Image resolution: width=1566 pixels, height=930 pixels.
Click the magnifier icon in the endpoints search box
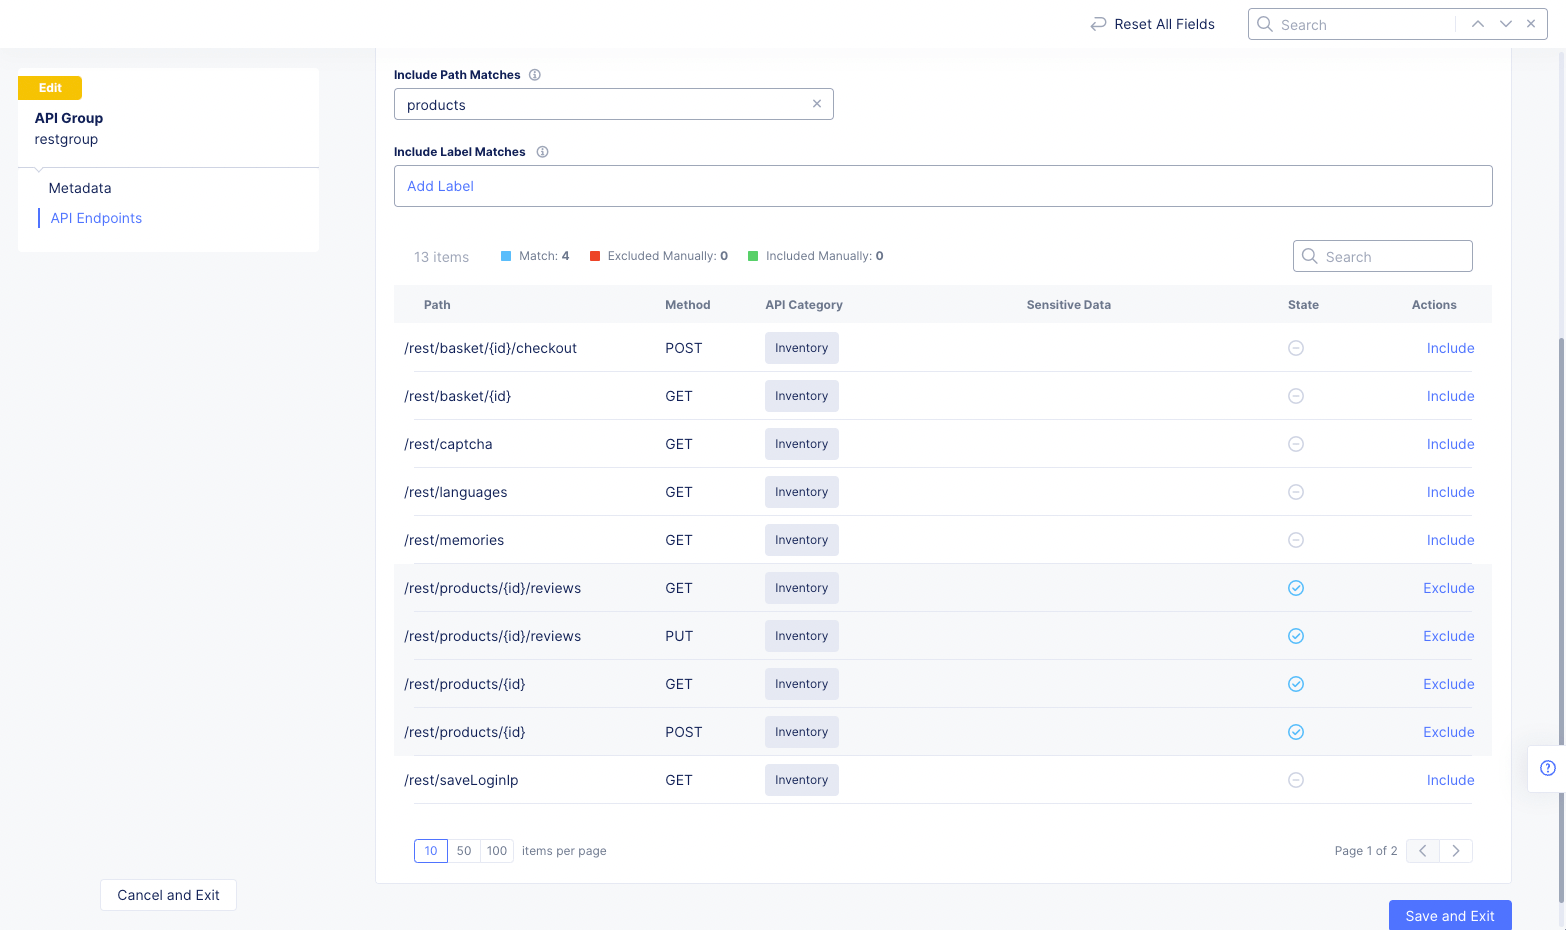1310,256
